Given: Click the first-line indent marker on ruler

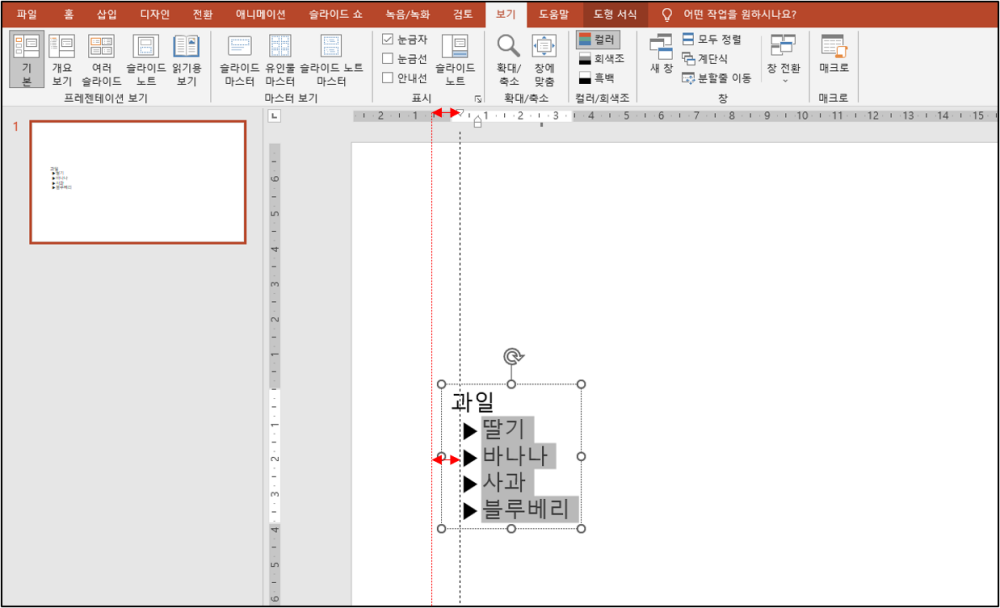Looking at the screenshot, I should click(x=461, y=114).
